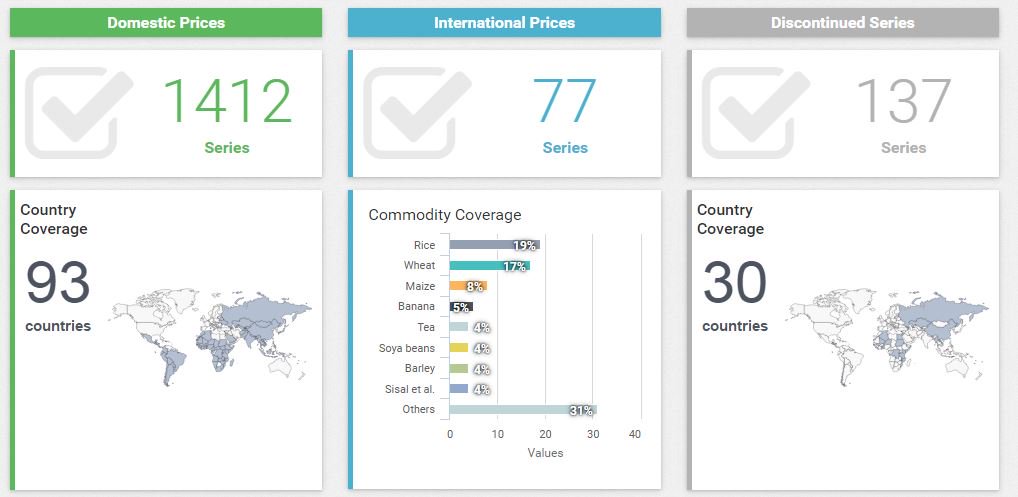Select the 77 series count
Viewport: 1018px width, 497px height.
(x=565, y=101)
